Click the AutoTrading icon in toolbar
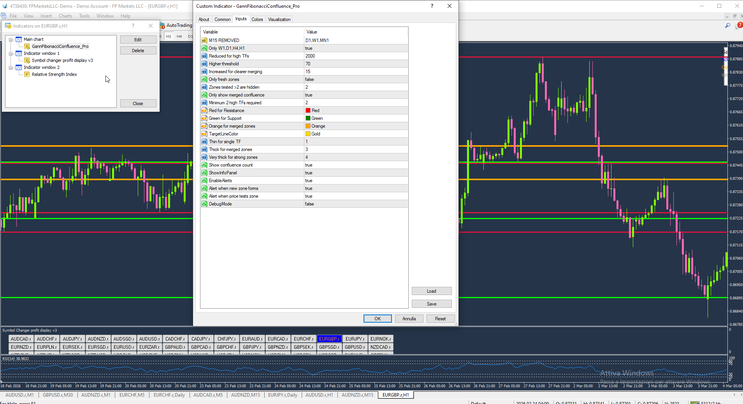743x404 pixels. click(x=163, y=25)
